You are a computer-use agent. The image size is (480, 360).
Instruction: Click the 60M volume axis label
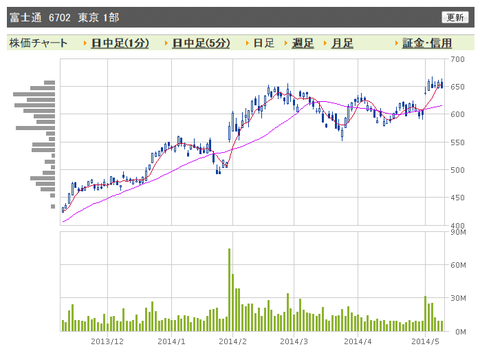click(x=458, y=265)
